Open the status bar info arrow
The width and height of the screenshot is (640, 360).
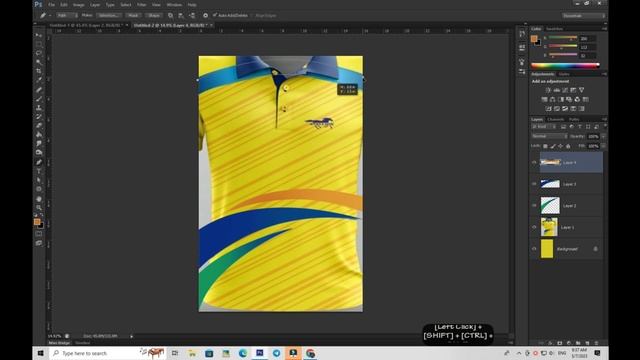click(131, 336)
